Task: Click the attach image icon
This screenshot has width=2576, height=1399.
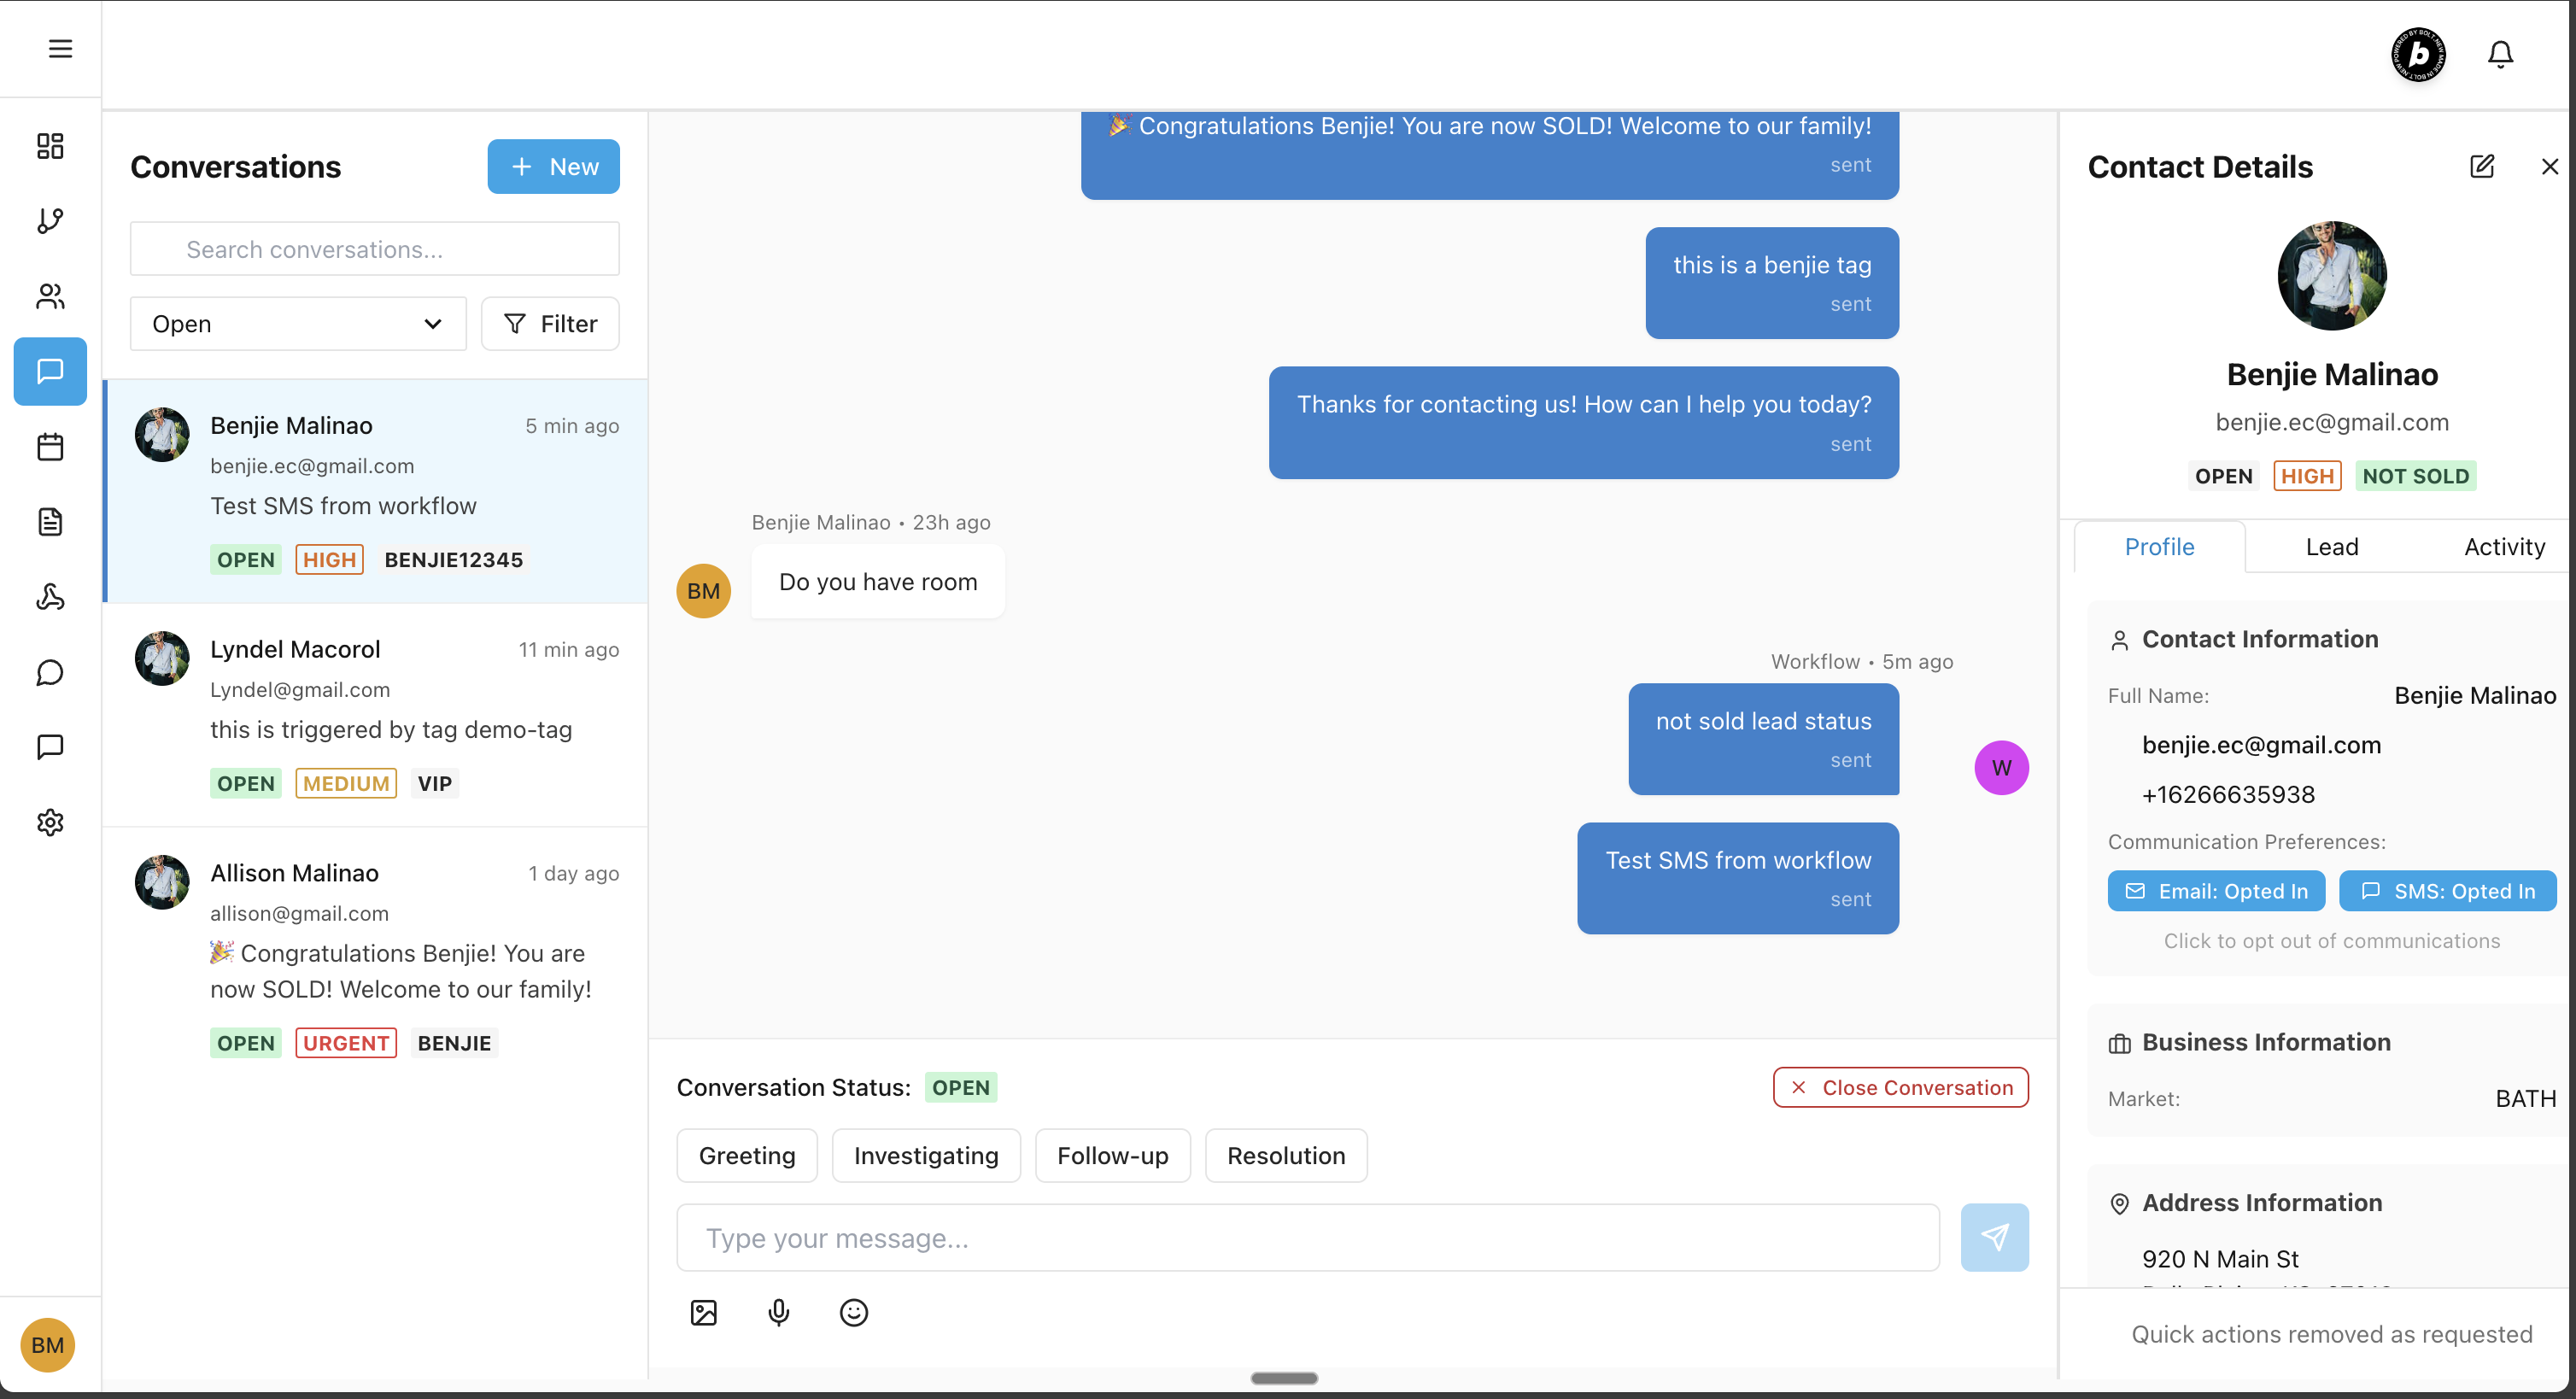Action: pyautogui.click(x=703, y=1312)
